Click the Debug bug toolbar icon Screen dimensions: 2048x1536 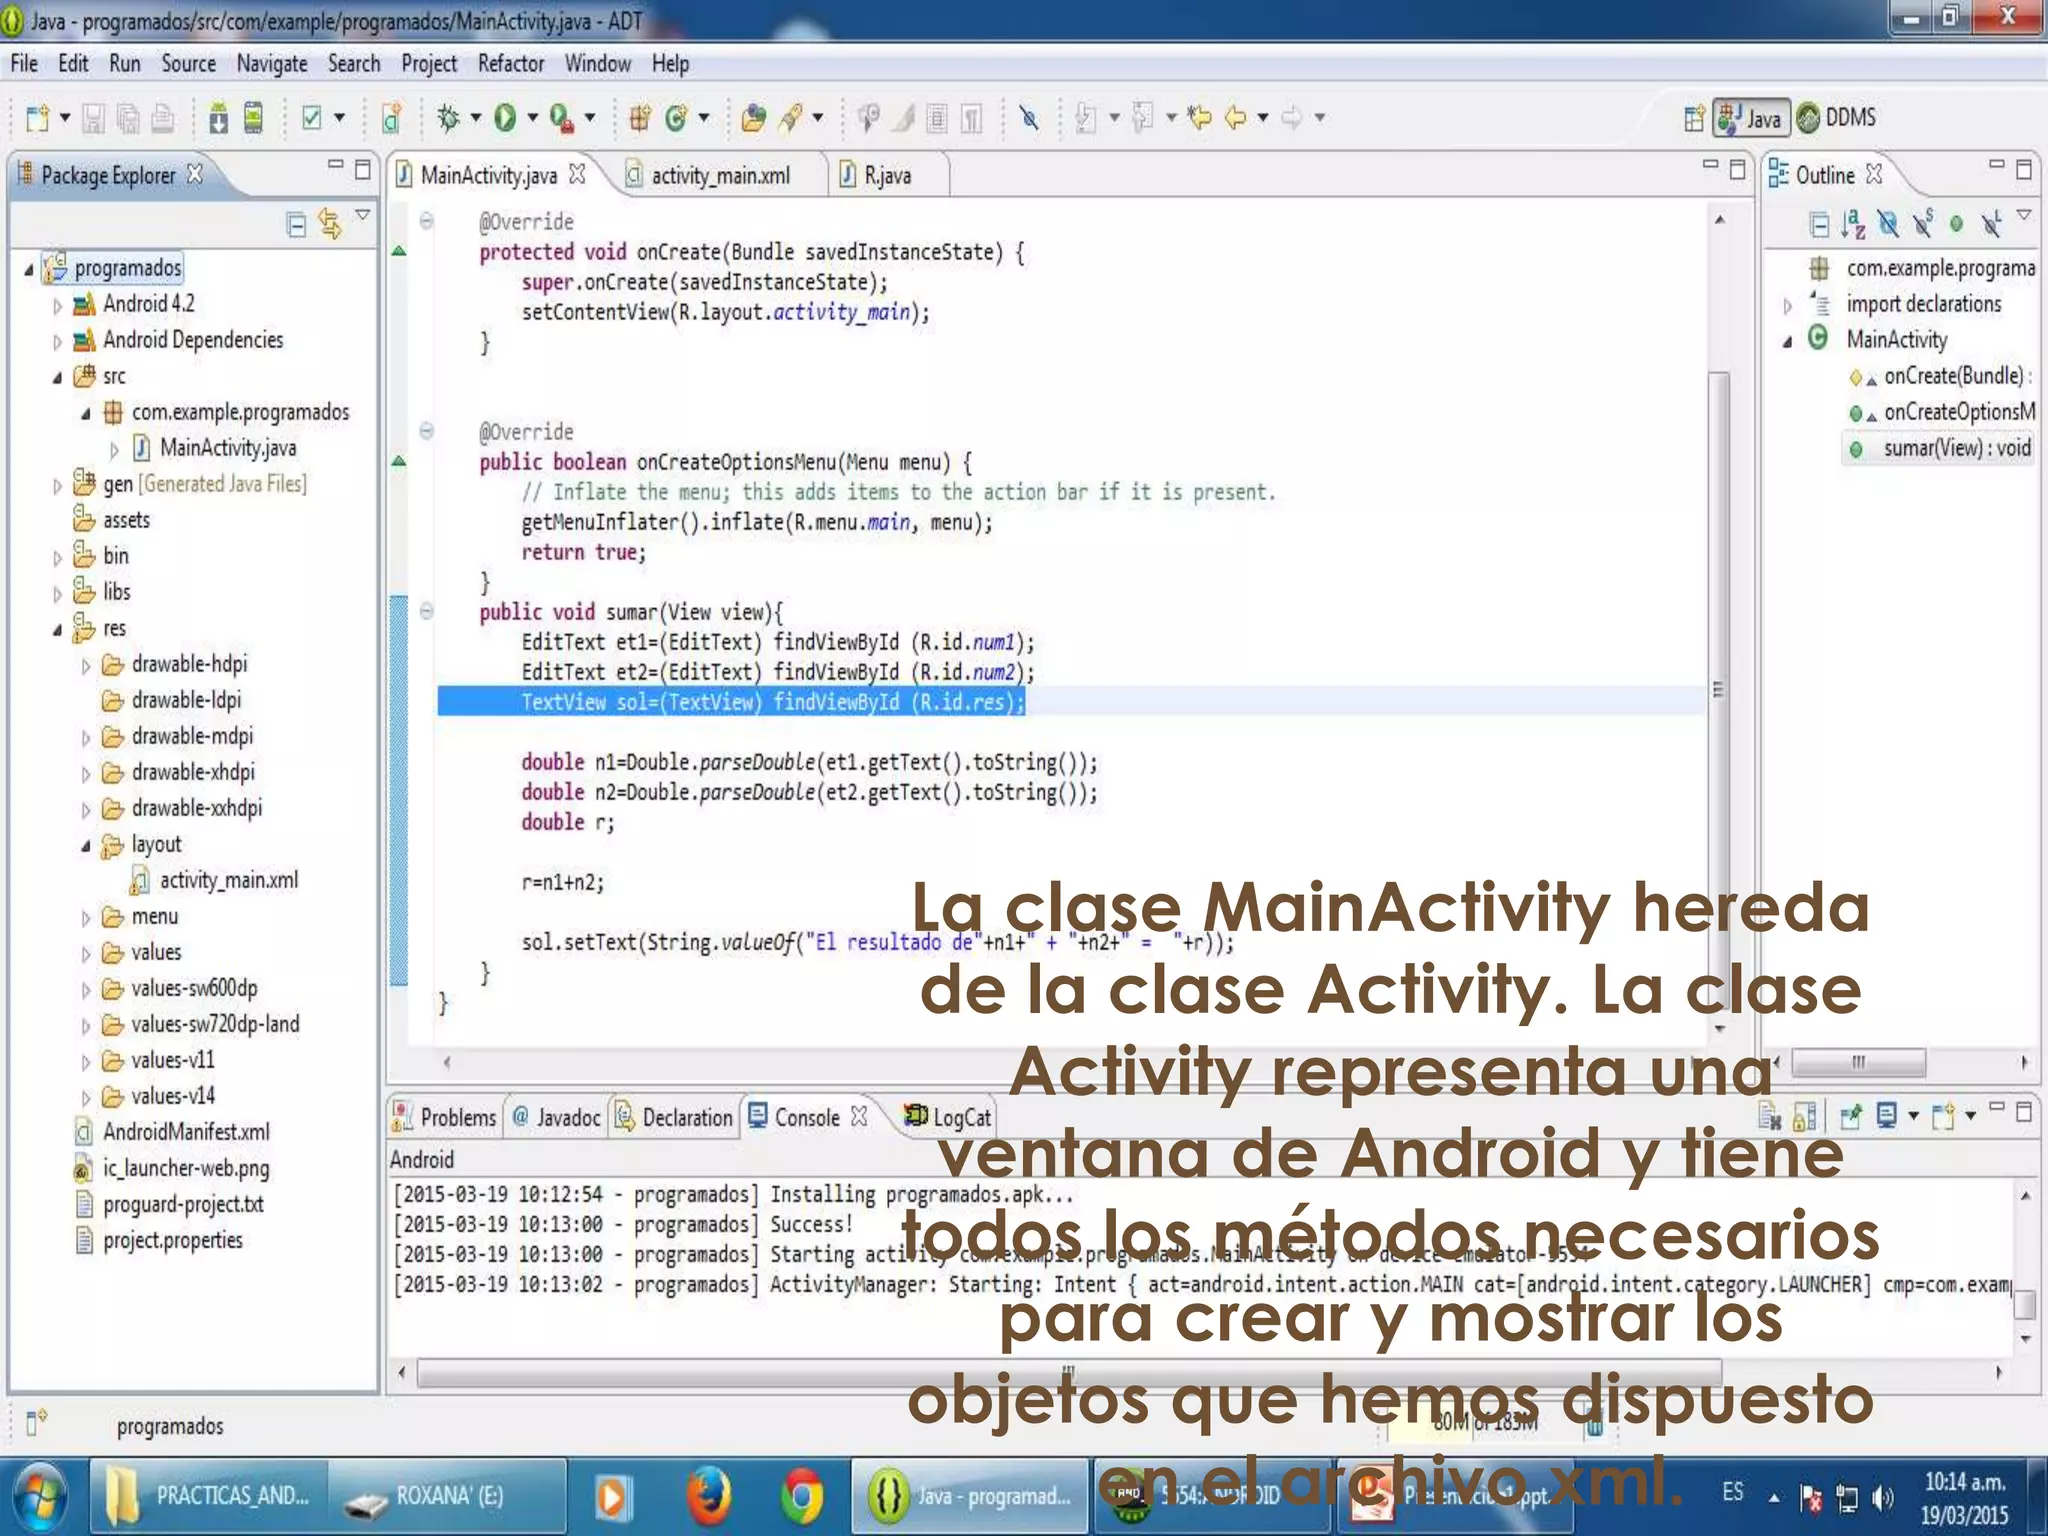[448, 118]
